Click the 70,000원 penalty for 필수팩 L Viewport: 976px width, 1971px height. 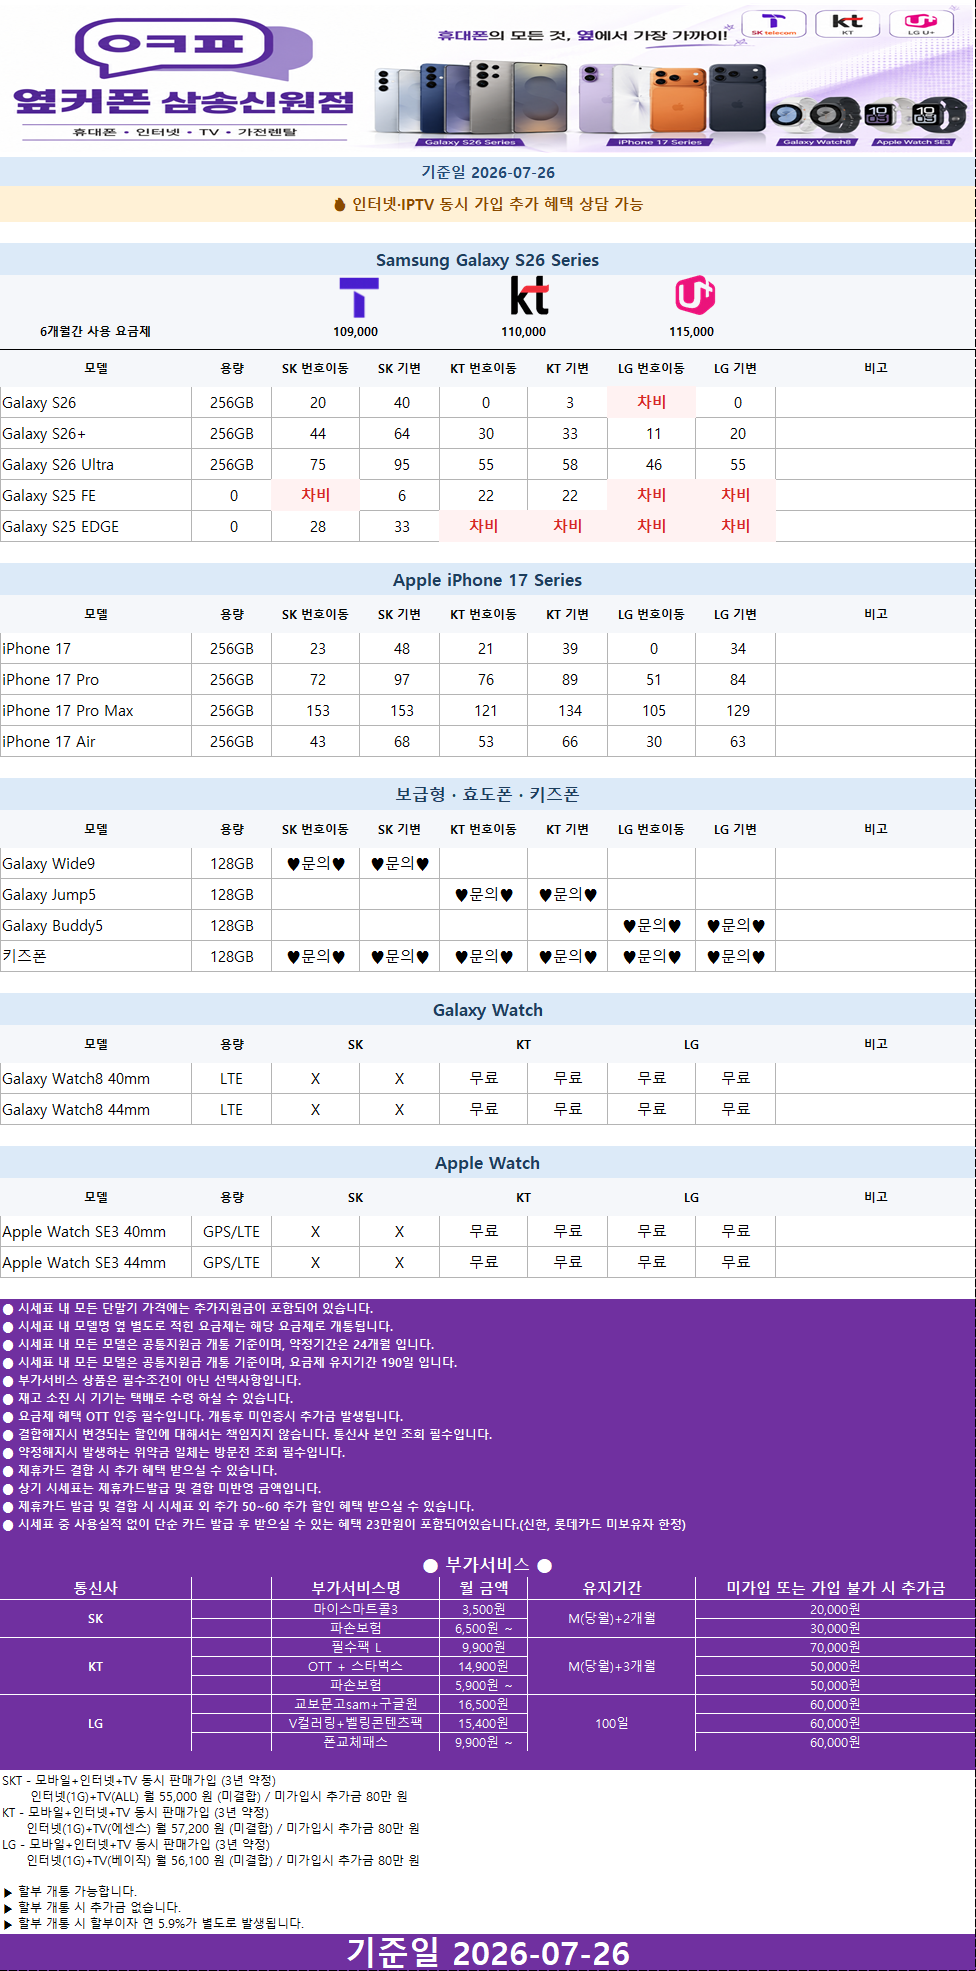(836, 1647)
